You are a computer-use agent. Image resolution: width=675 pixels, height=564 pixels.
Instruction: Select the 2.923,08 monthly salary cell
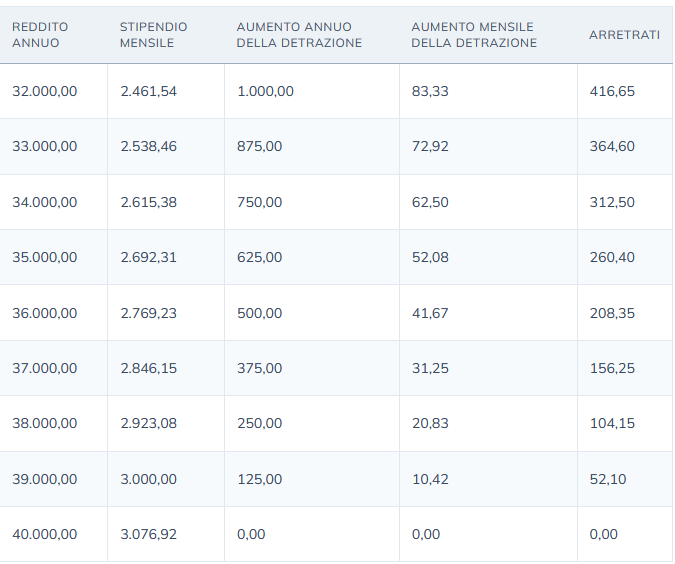coord(148,423)
